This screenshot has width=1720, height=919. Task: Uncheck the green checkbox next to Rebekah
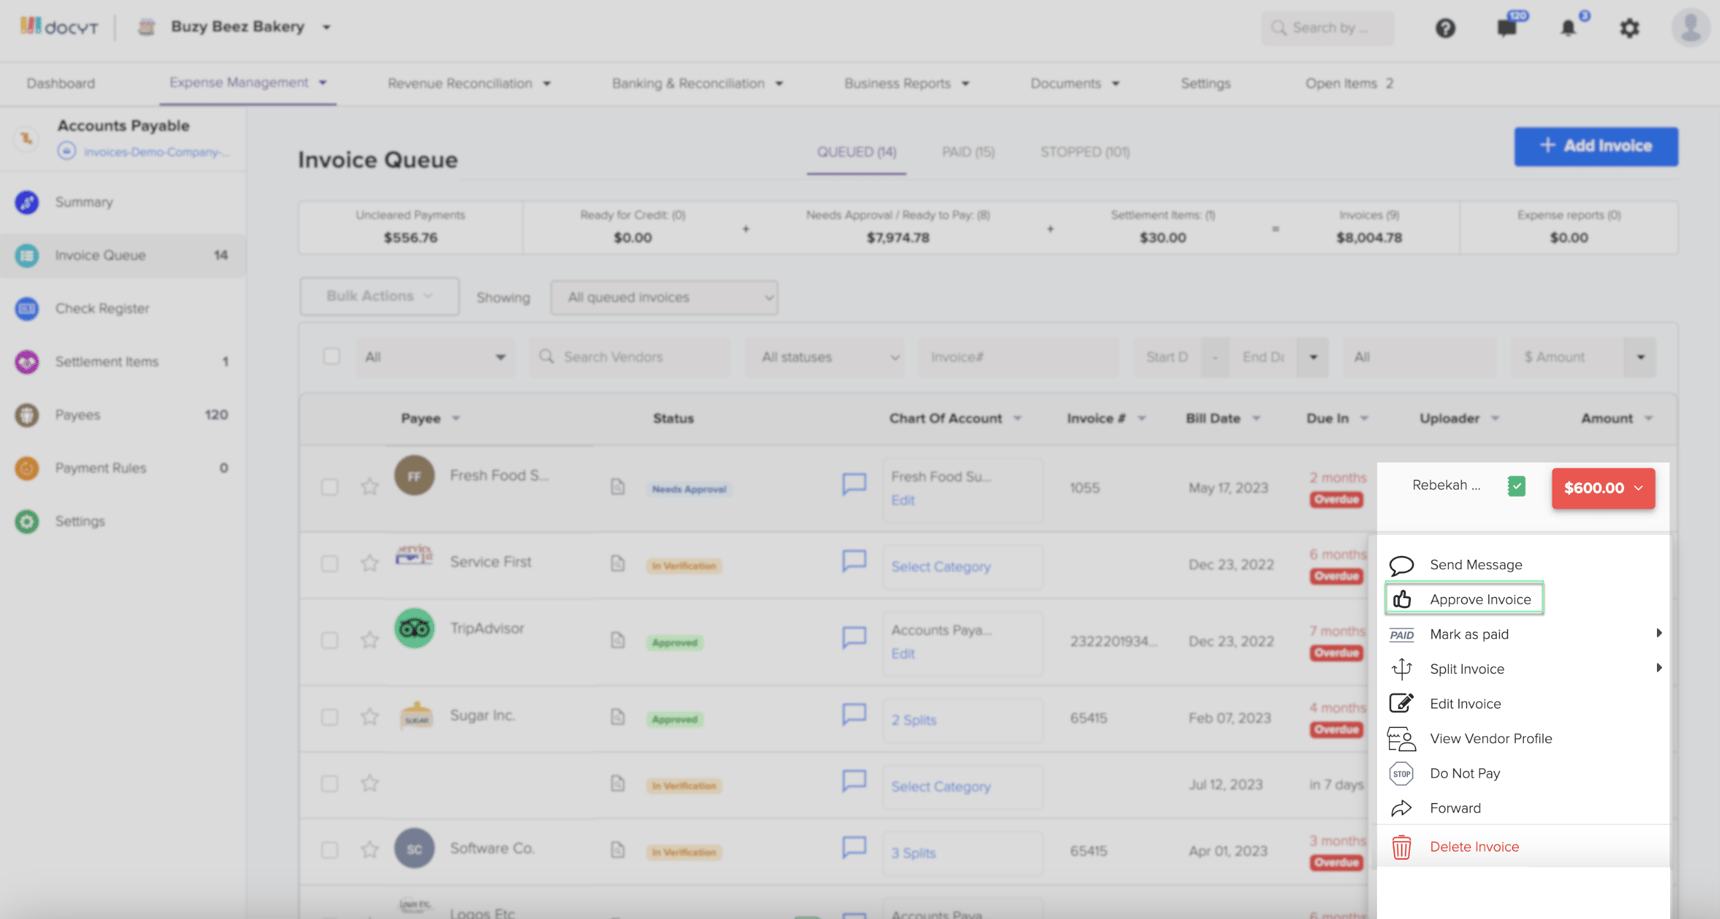pos(1516,485)
